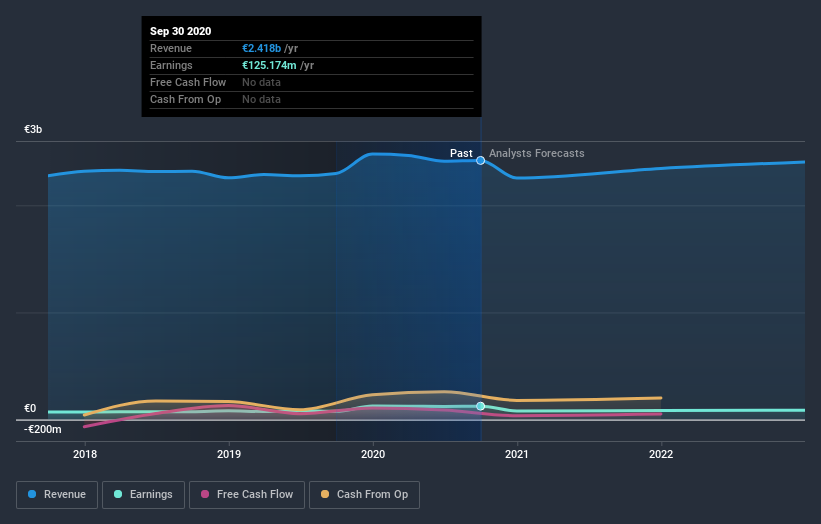Screen dimensions: 821x524
Task: Select the 2021 label on the time axis
Action: 517,454
